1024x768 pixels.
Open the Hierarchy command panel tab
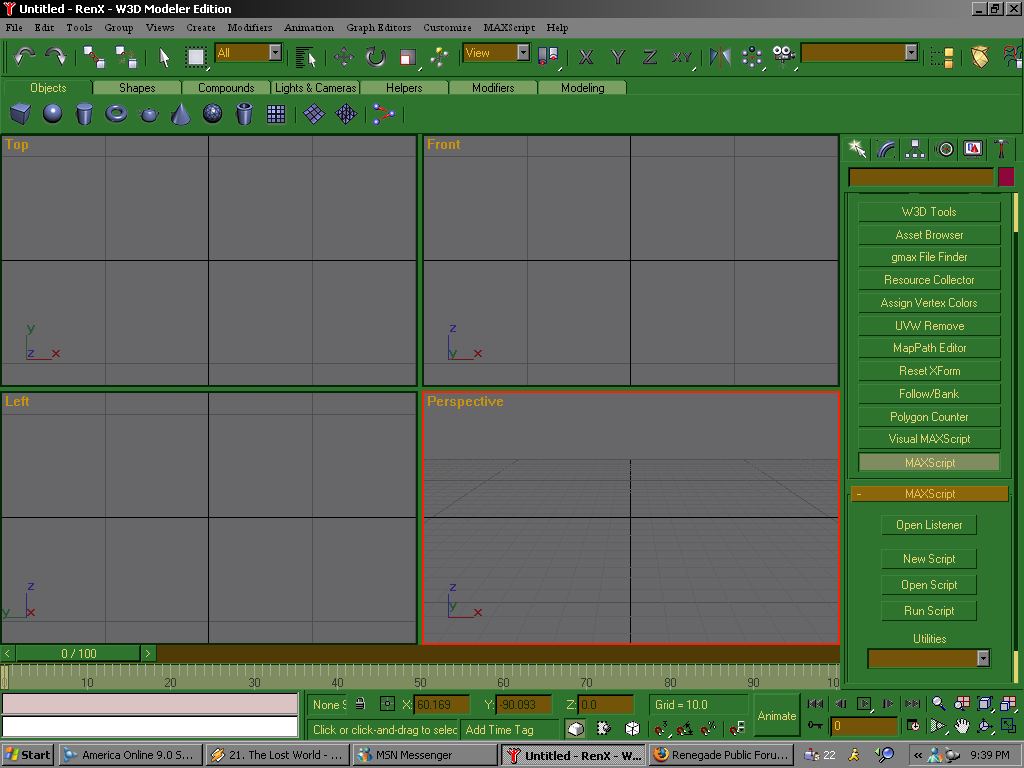pos(915,149)
